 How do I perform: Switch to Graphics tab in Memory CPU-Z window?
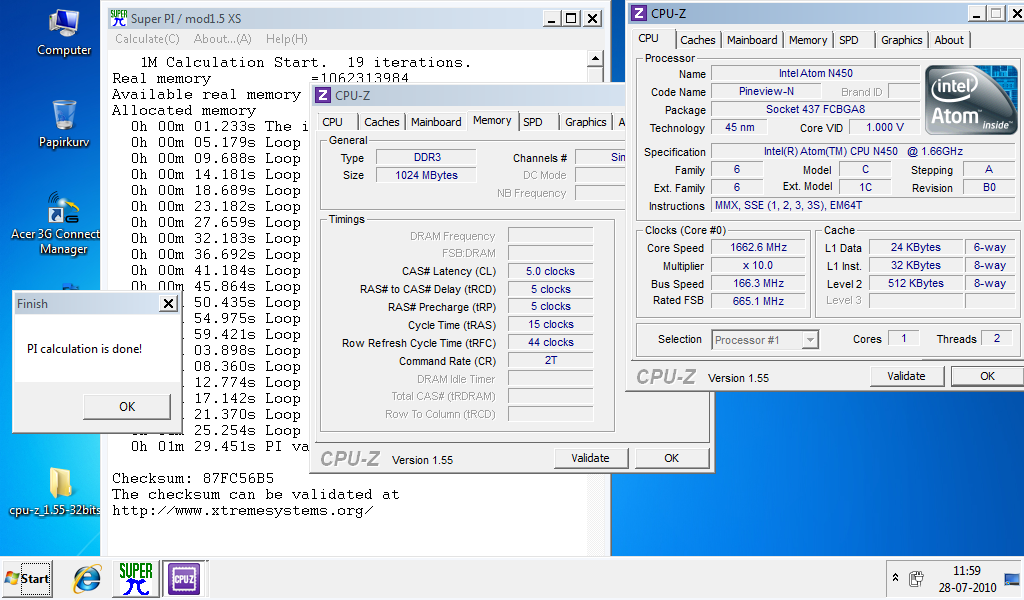click(x=586, y=122)
